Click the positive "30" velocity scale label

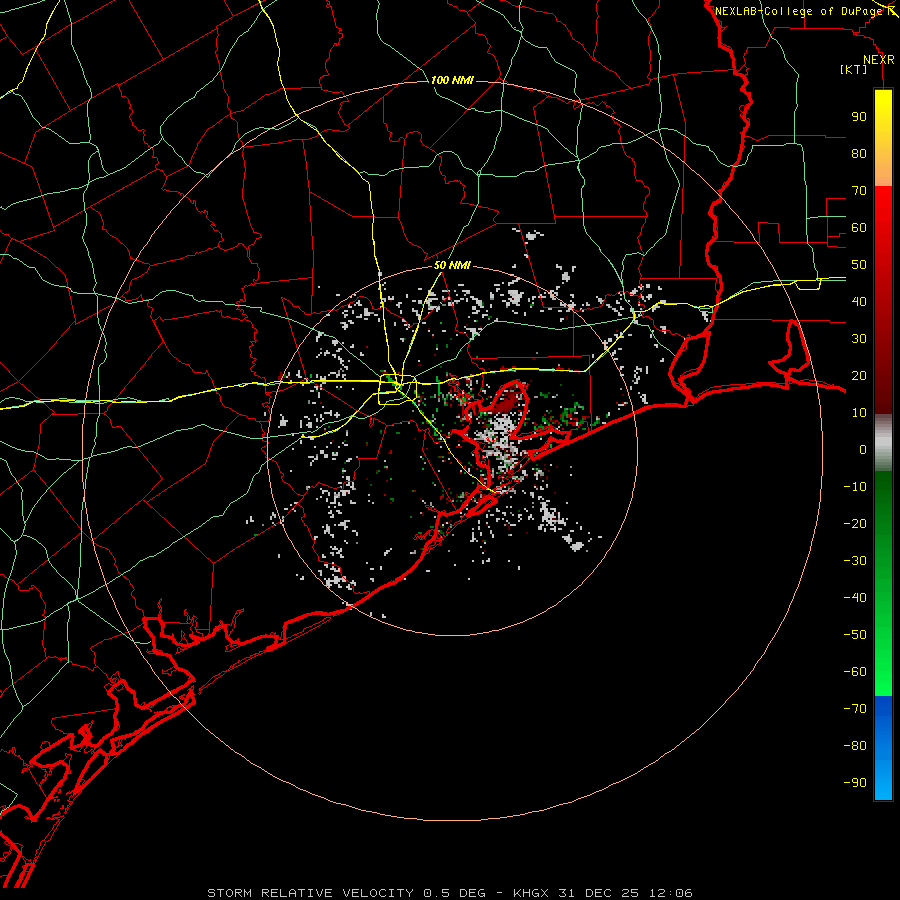click(x=859, y=339)
